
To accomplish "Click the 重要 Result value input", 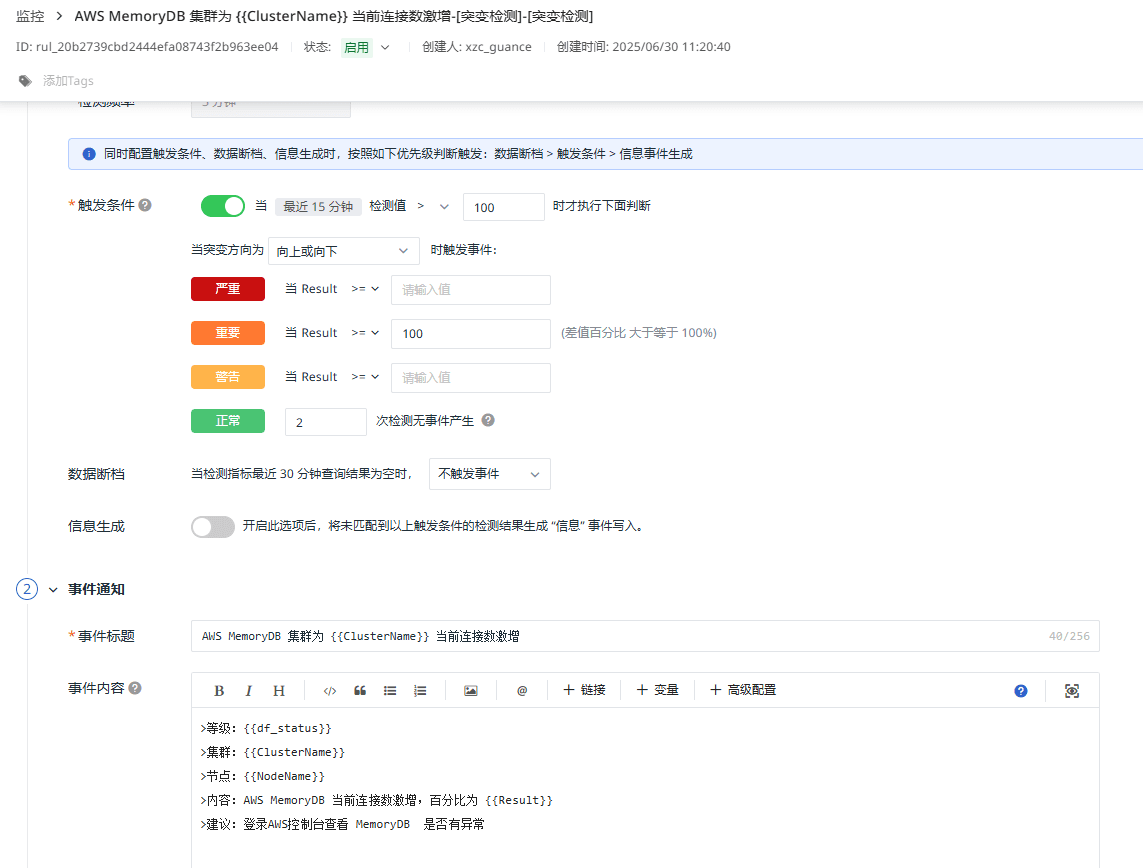I will pos(471,334).
